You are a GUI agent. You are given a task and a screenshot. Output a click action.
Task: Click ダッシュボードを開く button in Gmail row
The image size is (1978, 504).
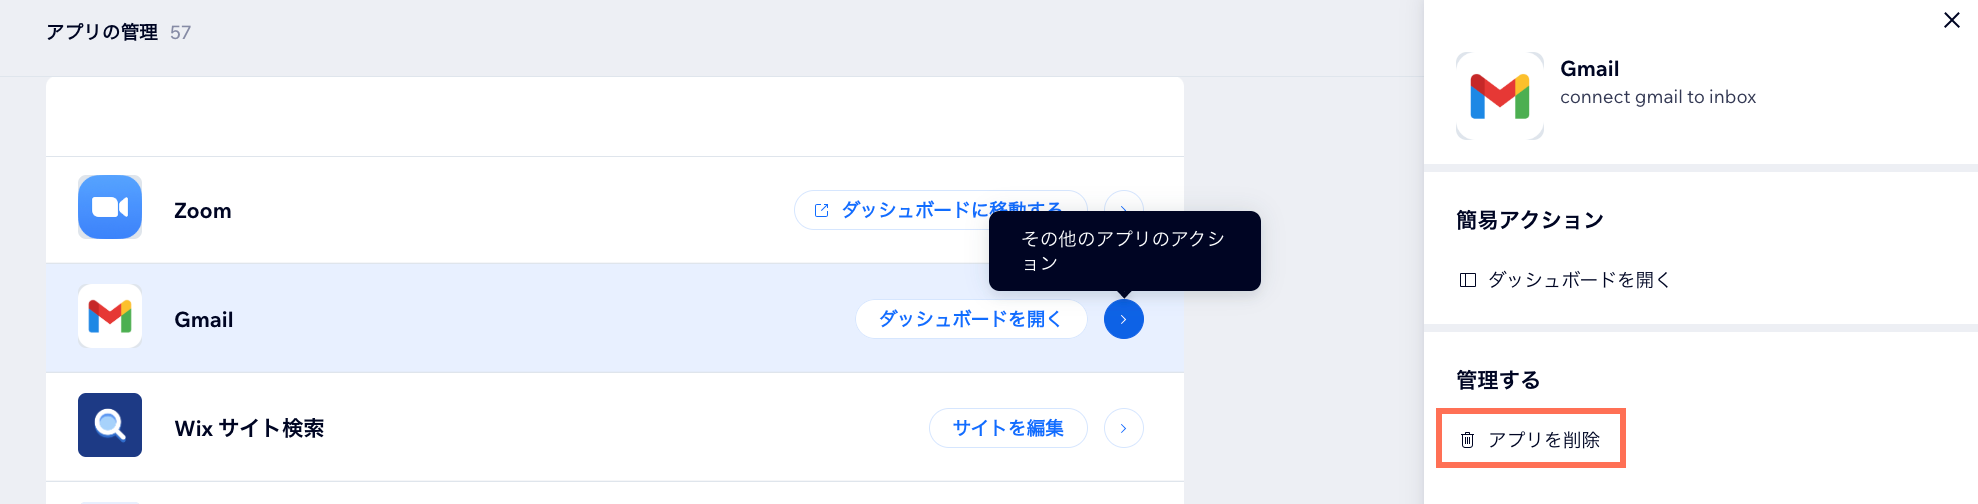click(970, 319)
